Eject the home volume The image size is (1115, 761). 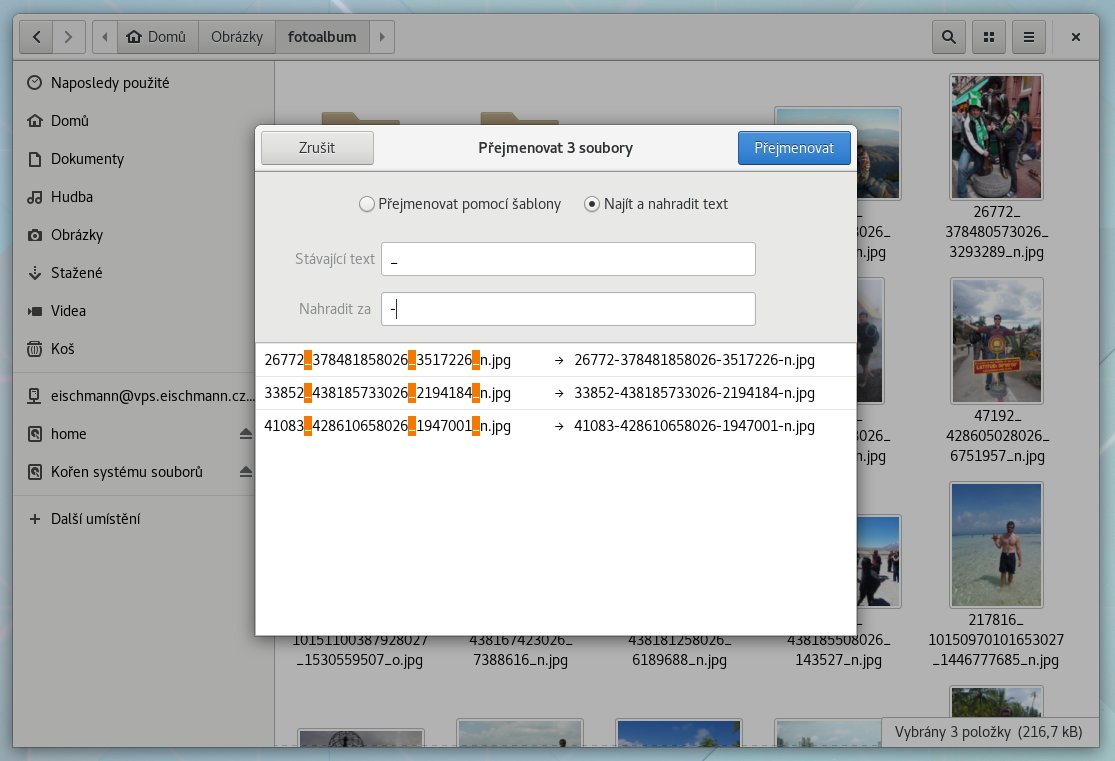pos(246,434)
